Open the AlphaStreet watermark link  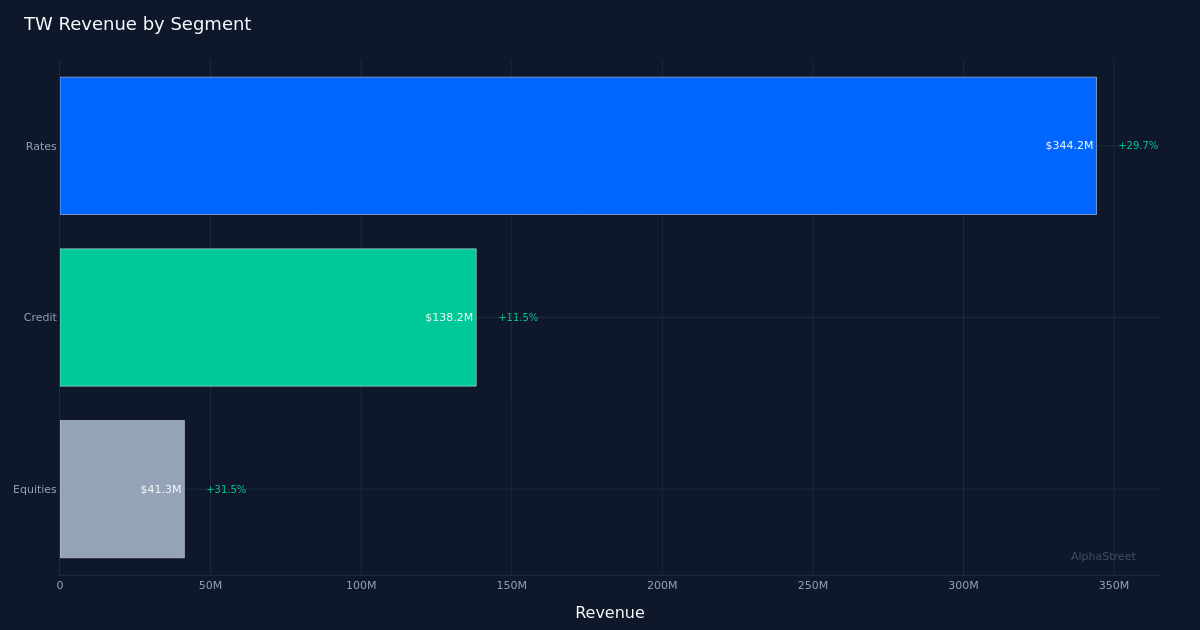point(1103,557)
